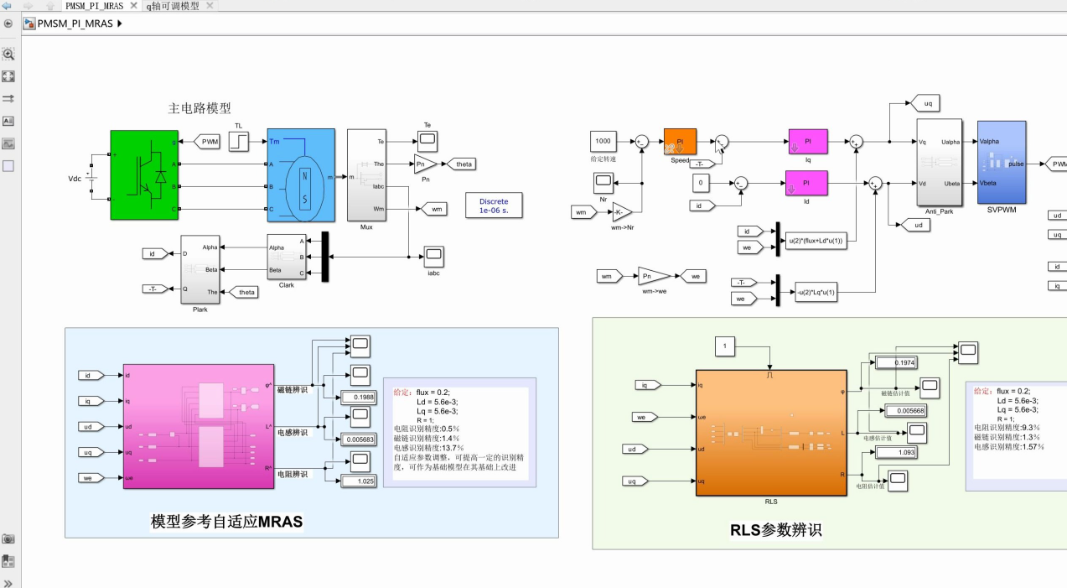The width and height of the screenshot is (1067, 588).
Task: Click the screenshot camera icon
Action: pos(8,538)
